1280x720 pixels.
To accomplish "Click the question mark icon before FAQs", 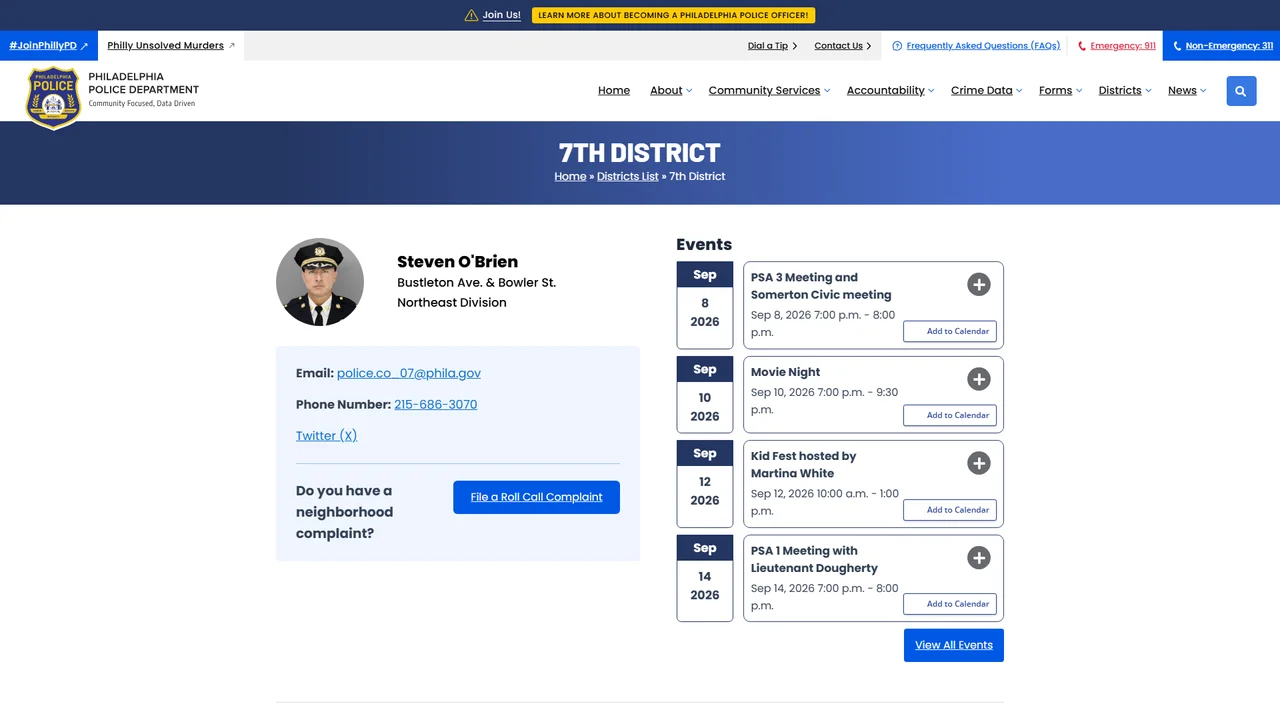I will tap(897, 46).
